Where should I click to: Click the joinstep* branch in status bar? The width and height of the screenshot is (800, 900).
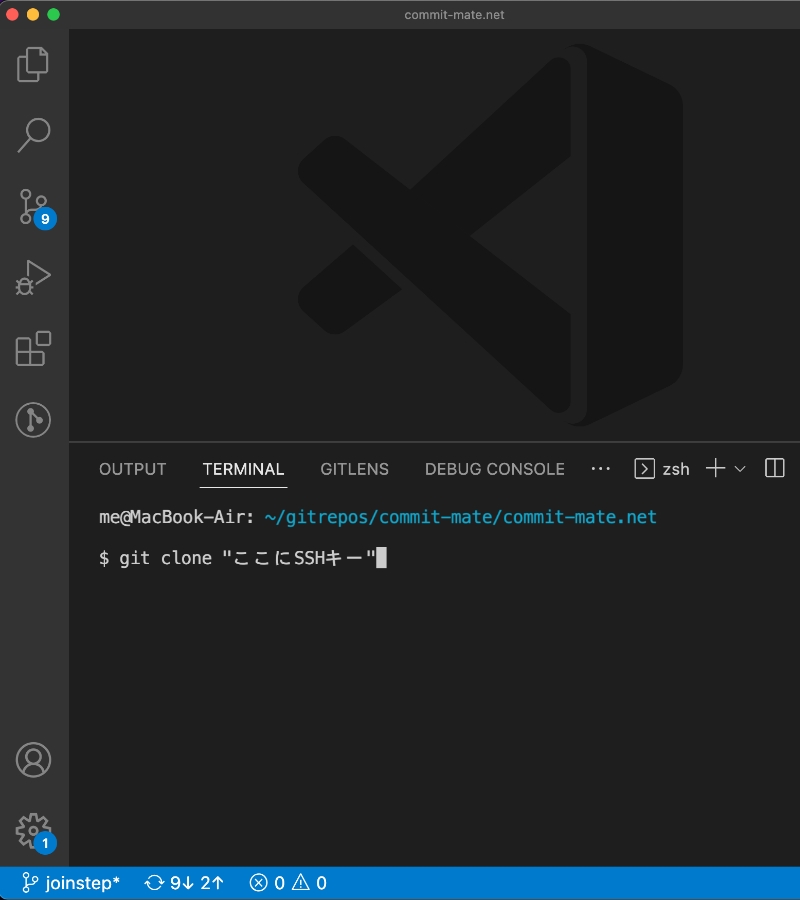70,883
